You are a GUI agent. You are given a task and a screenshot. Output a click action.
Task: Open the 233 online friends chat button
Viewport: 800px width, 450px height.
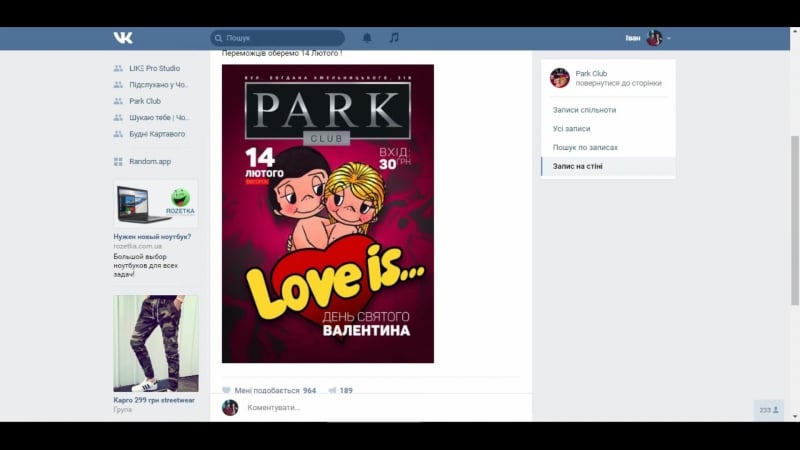768,410
